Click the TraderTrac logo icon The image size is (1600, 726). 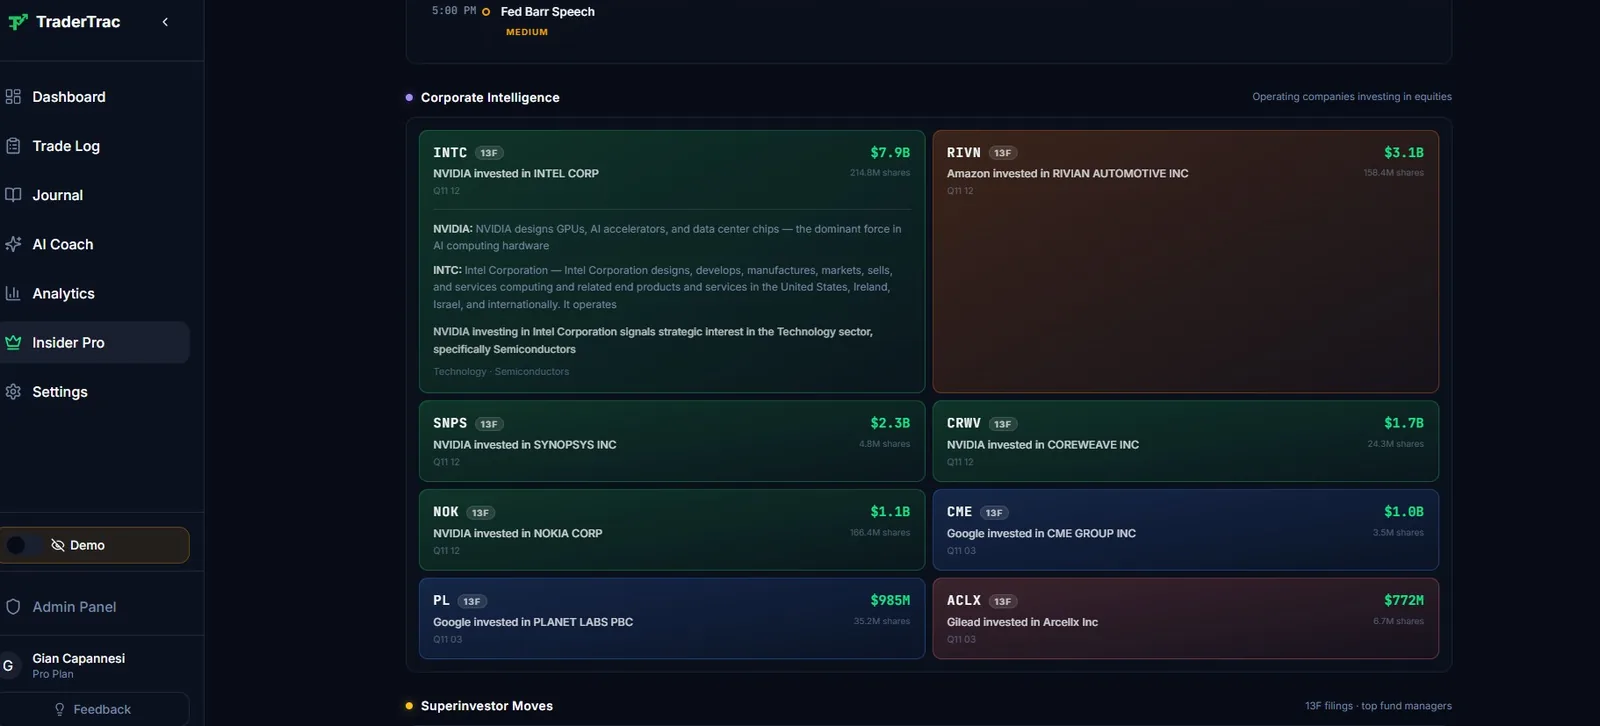tap(18, 22)
